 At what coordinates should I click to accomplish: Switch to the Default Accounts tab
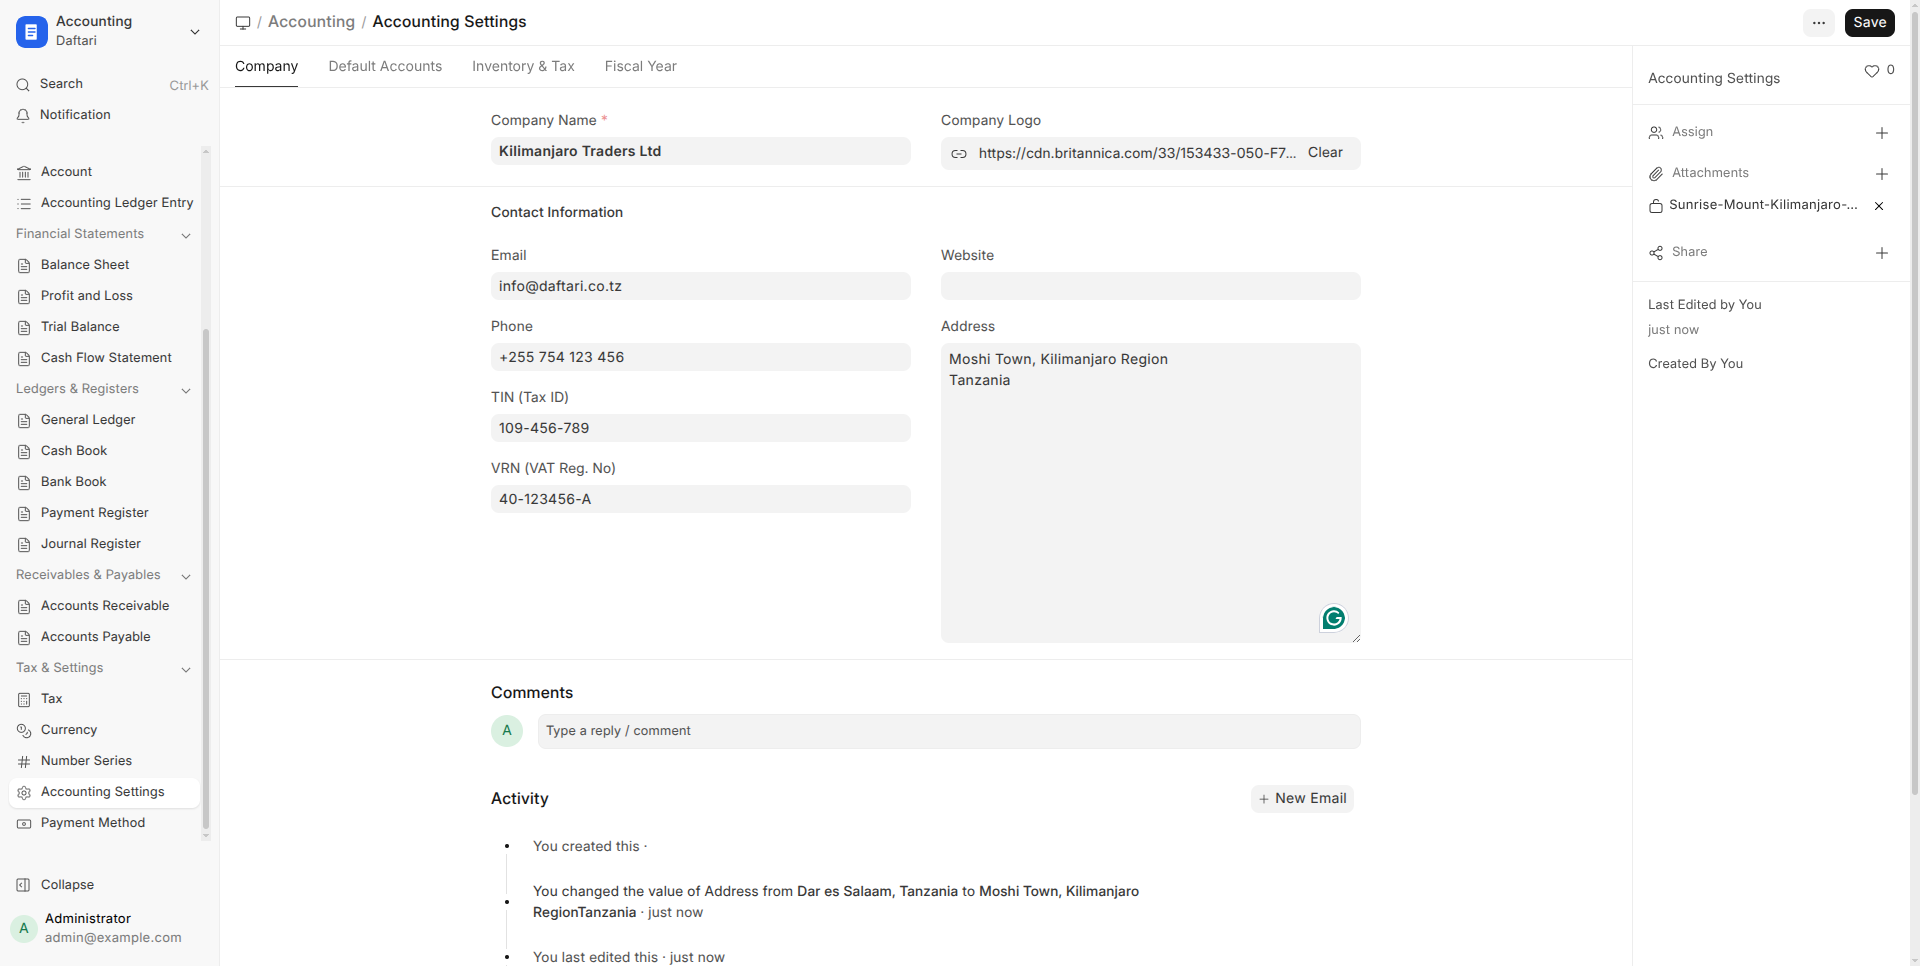tap(385, 66)
